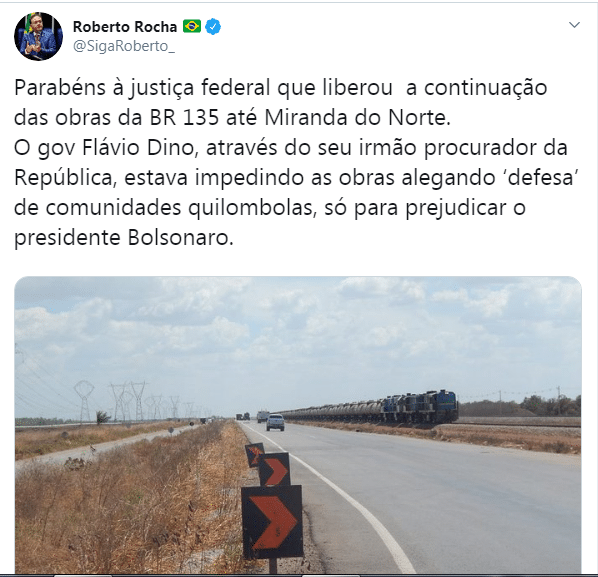The height and width of the screenshot is (577, 598).
Task: Open Roberto Rocha's profile picture
Action: pyautogui.click(x=39, y=36)
